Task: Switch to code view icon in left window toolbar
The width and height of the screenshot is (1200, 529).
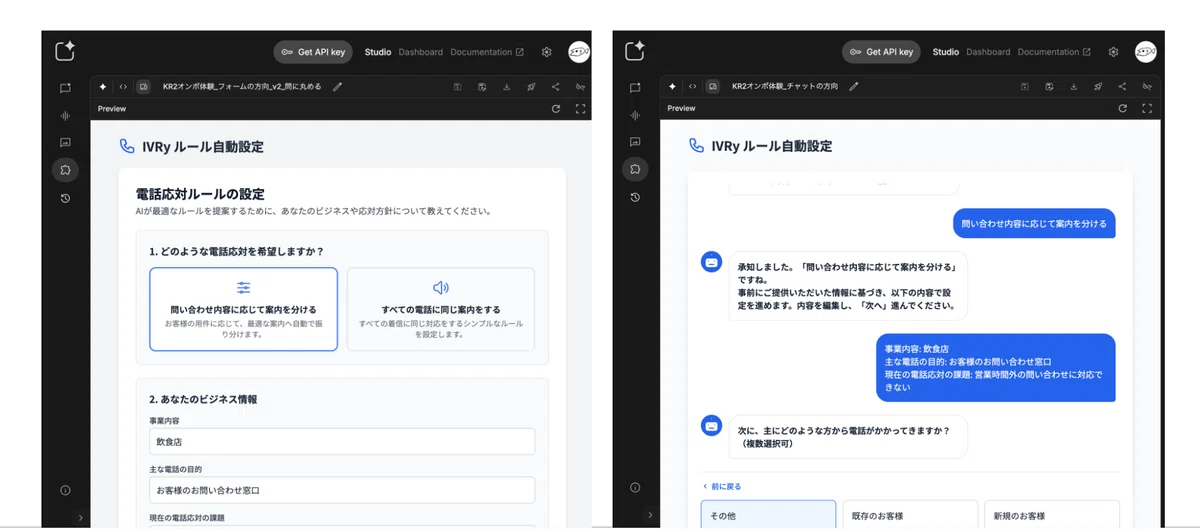Action: pyautogui.click(x=122, y=87)
